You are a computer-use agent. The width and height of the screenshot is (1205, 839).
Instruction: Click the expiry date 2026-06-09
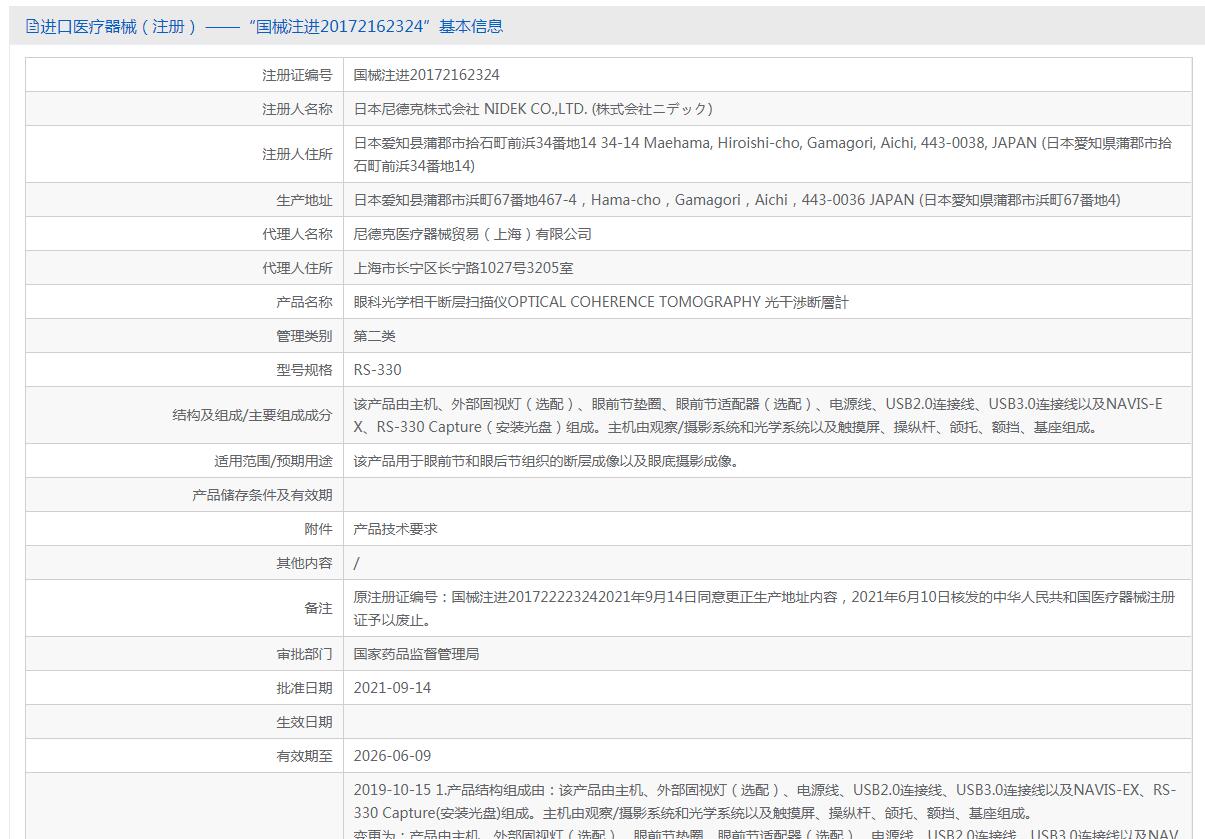(x=392, y=756)
